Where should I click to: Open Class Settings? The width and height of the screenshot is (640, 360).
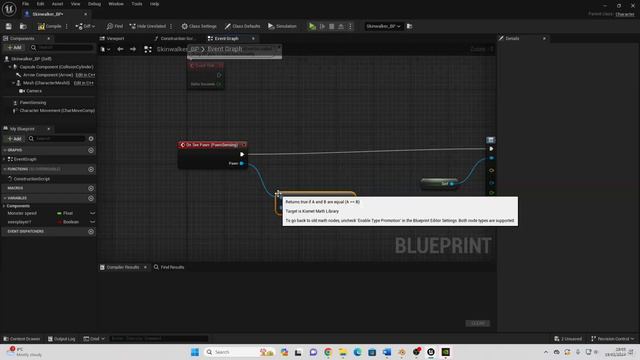[199, 26]
